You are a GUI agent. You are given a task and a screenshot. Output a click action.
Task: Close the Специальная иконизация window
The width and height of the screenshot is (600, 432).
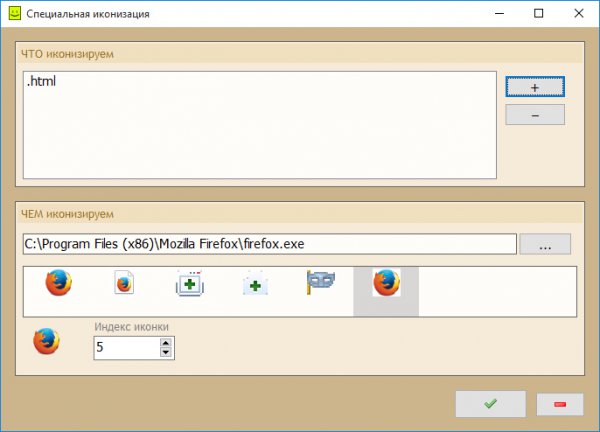click(x=579, y=13)
